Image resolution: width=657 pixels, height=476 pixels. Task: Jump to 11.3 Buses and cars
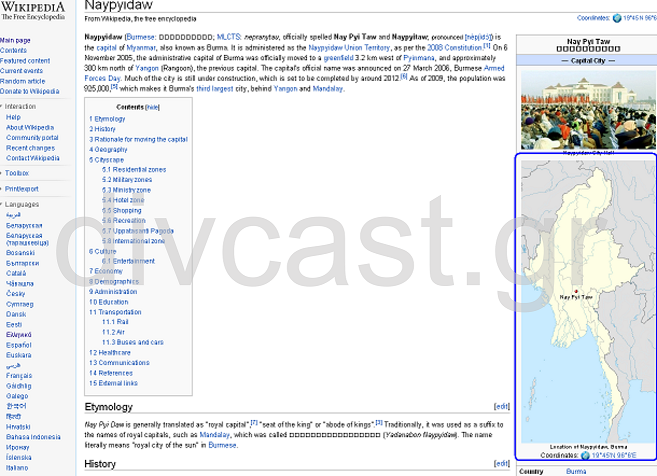[132, 342]
